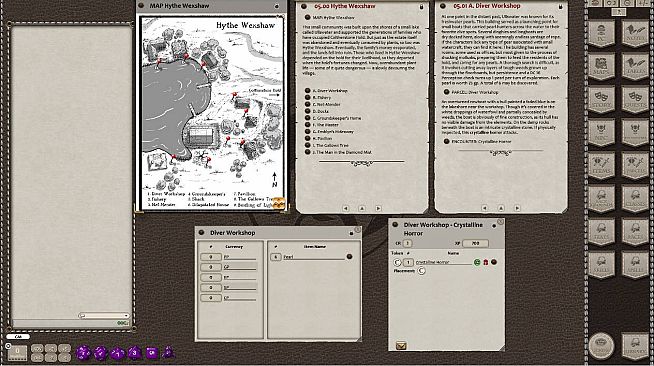Open the NPC sidebar button
654x366 pixels.
pos(601,133)
